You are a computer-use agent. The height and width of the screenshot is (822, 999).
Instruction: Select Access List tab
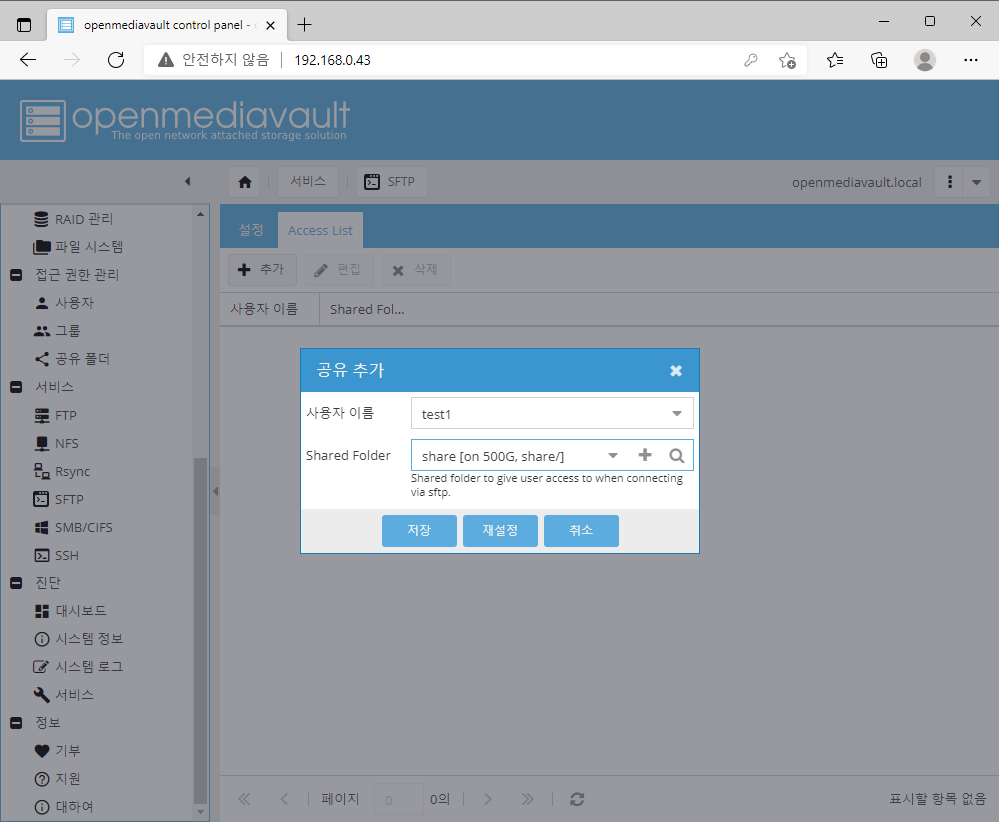(x=320, y=231)
